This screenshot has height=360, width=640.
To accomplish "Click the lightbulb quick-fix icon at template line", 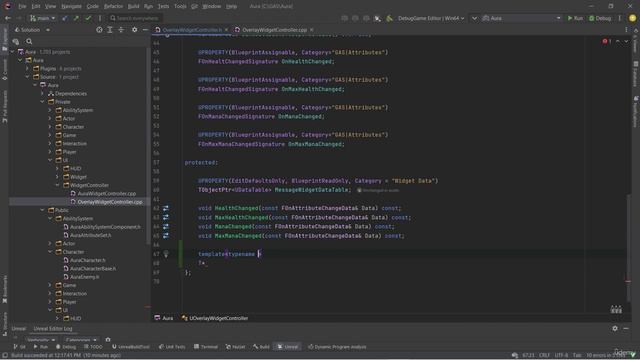I will [x=166, y=254].
